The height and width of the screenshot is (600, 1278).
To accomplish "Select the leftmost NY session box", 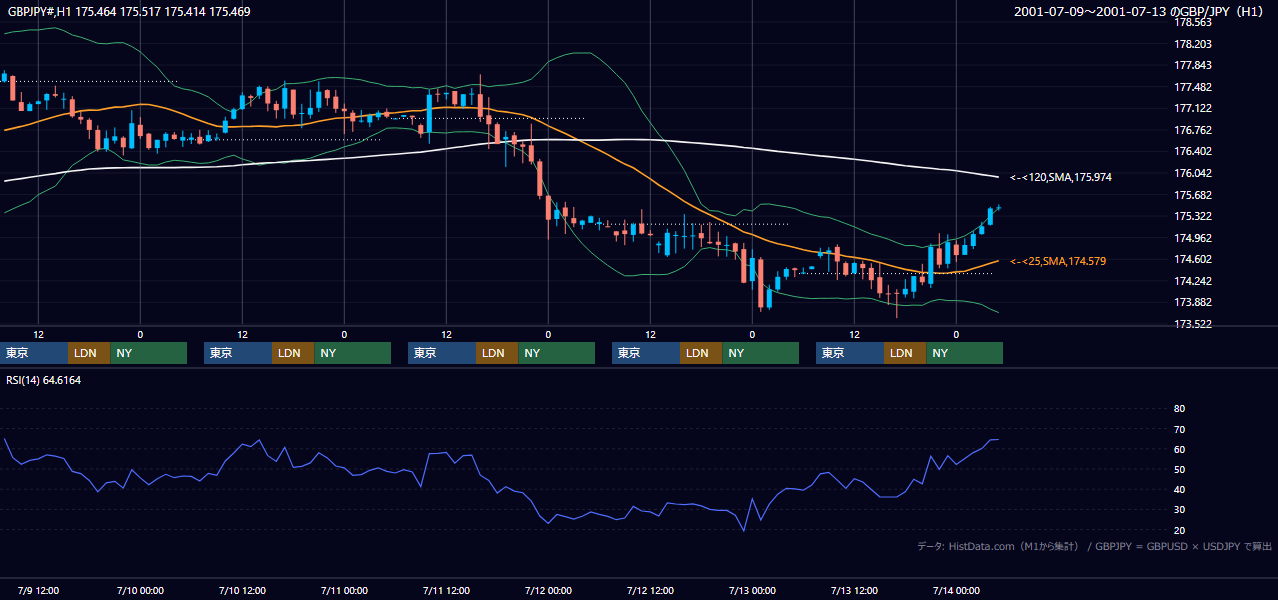I will point(148,353).
